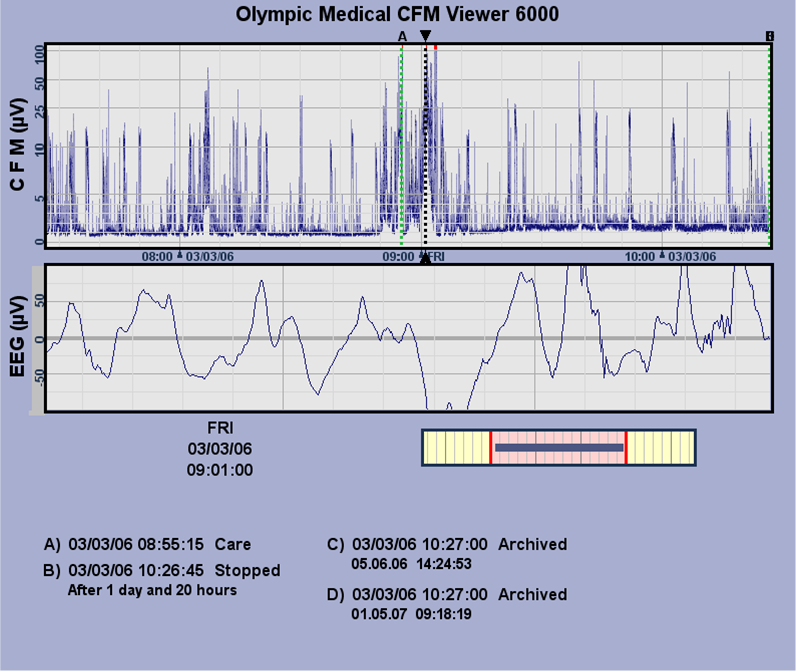Image resolution: width=796 pixels, height=671 pixels.
Task: Select event B 10:26:45 Stopped entry
Action: point(161,570)
